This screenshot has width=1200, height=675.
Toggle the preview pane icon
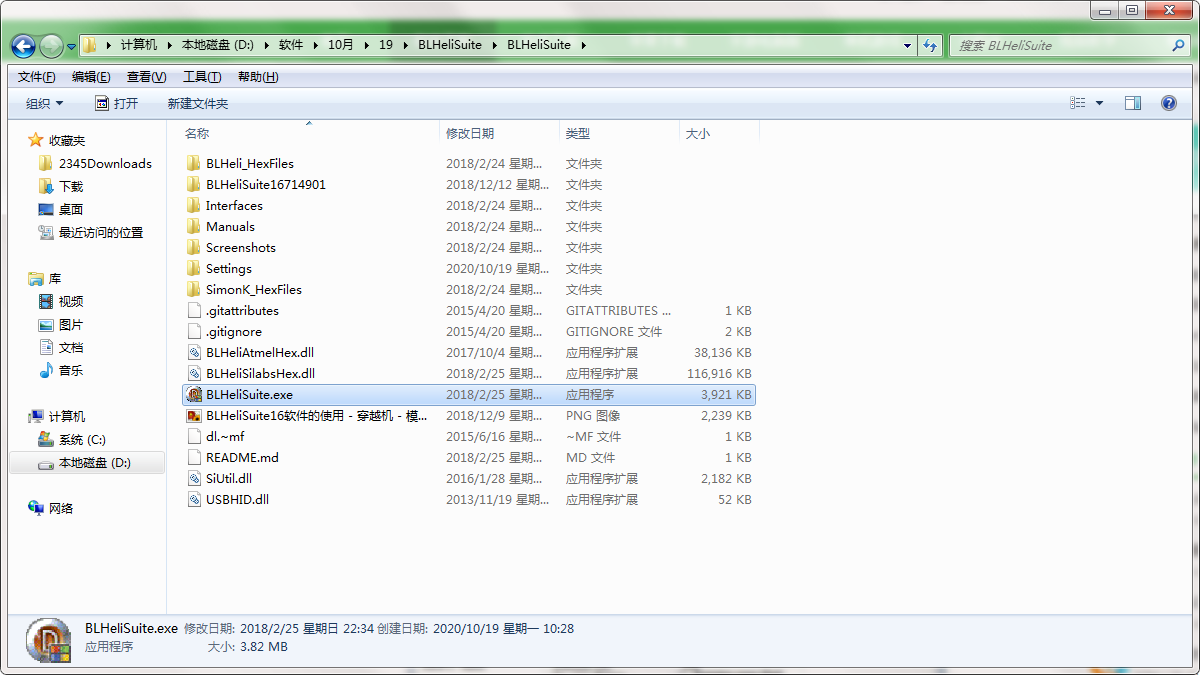click(1133, 103)
